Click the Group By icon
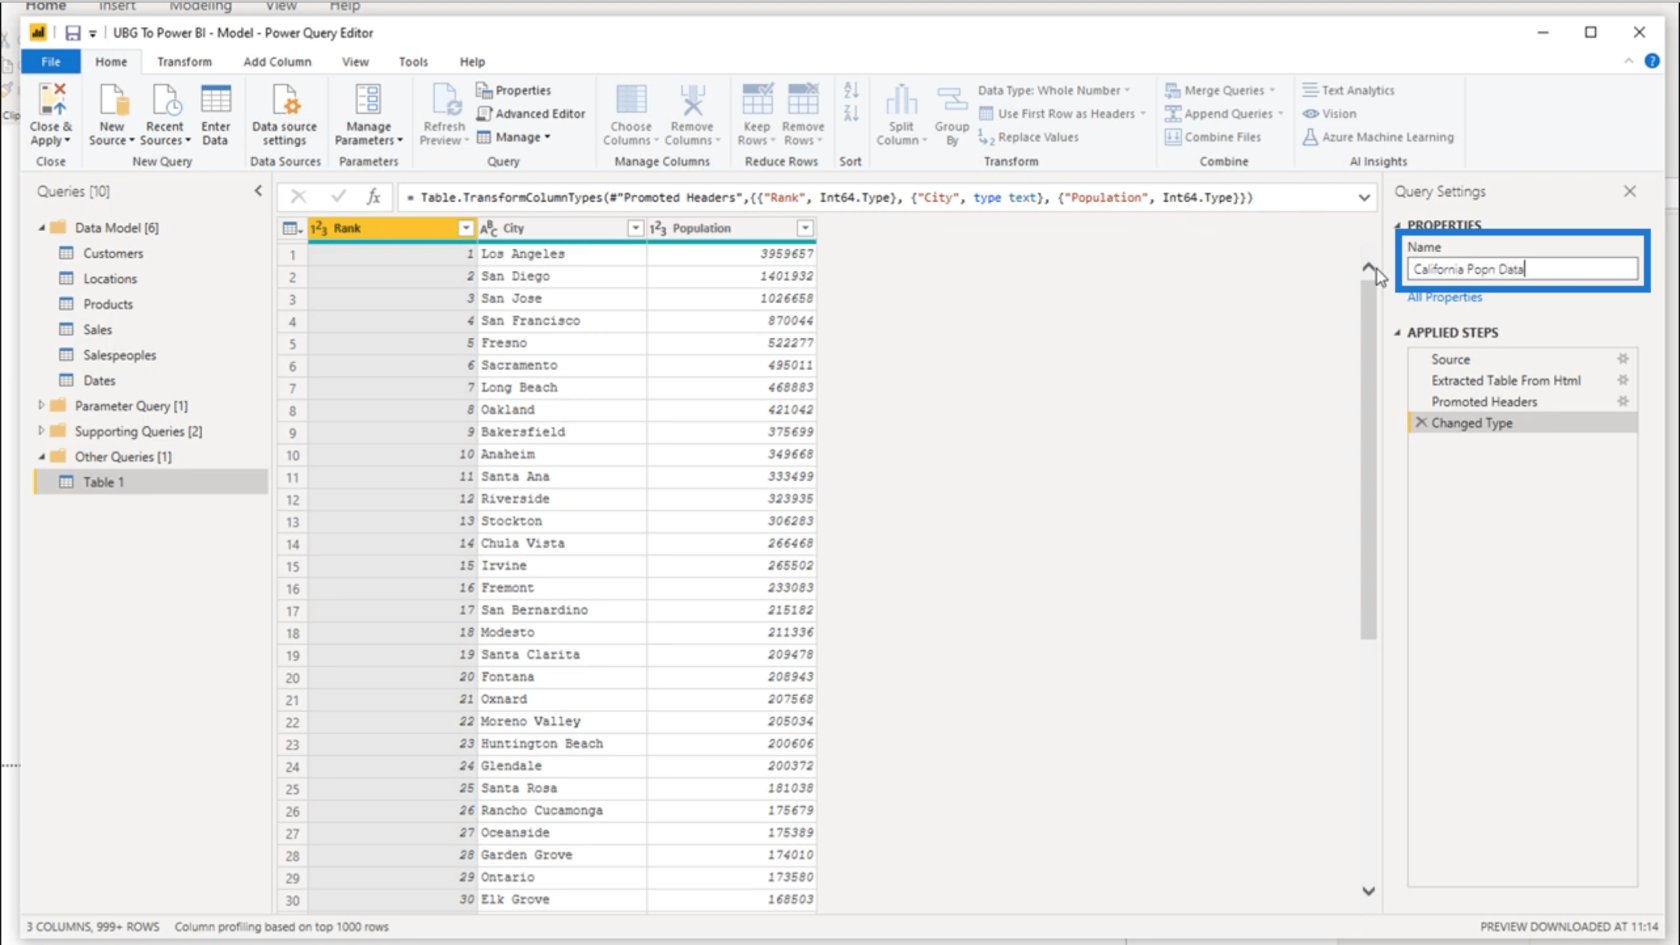This screenshot has width=1680, height=945. (x=952, y=101)
